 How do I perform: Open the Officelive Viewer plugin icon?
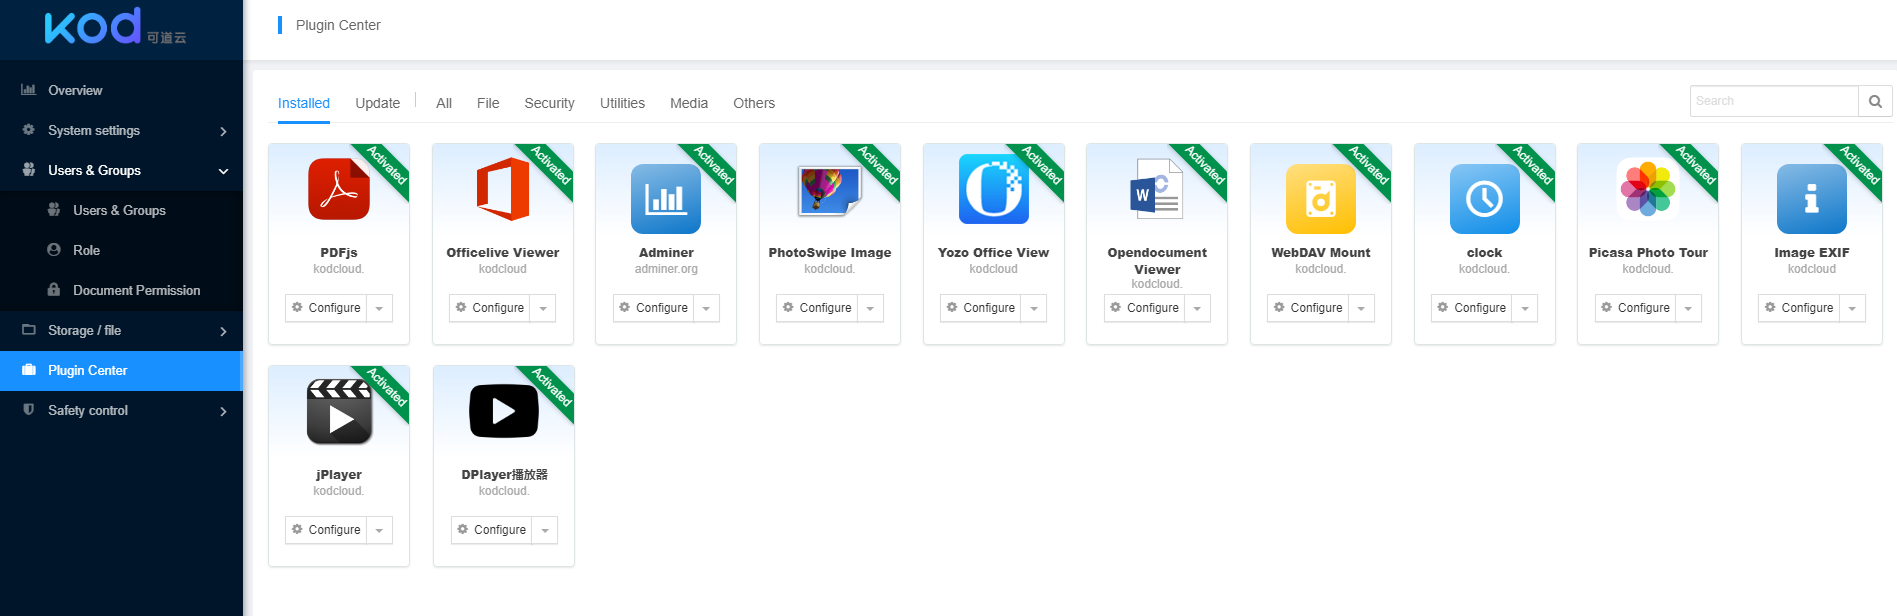(502, 190)
